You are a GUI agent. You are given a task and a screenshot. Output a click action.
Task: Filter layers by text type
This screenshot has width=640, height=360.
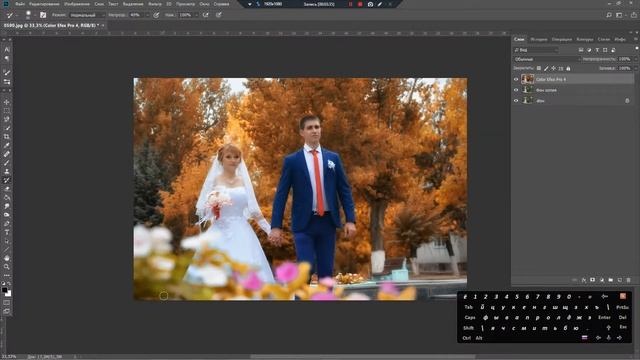pyautogui.click(x=597, y=50)
